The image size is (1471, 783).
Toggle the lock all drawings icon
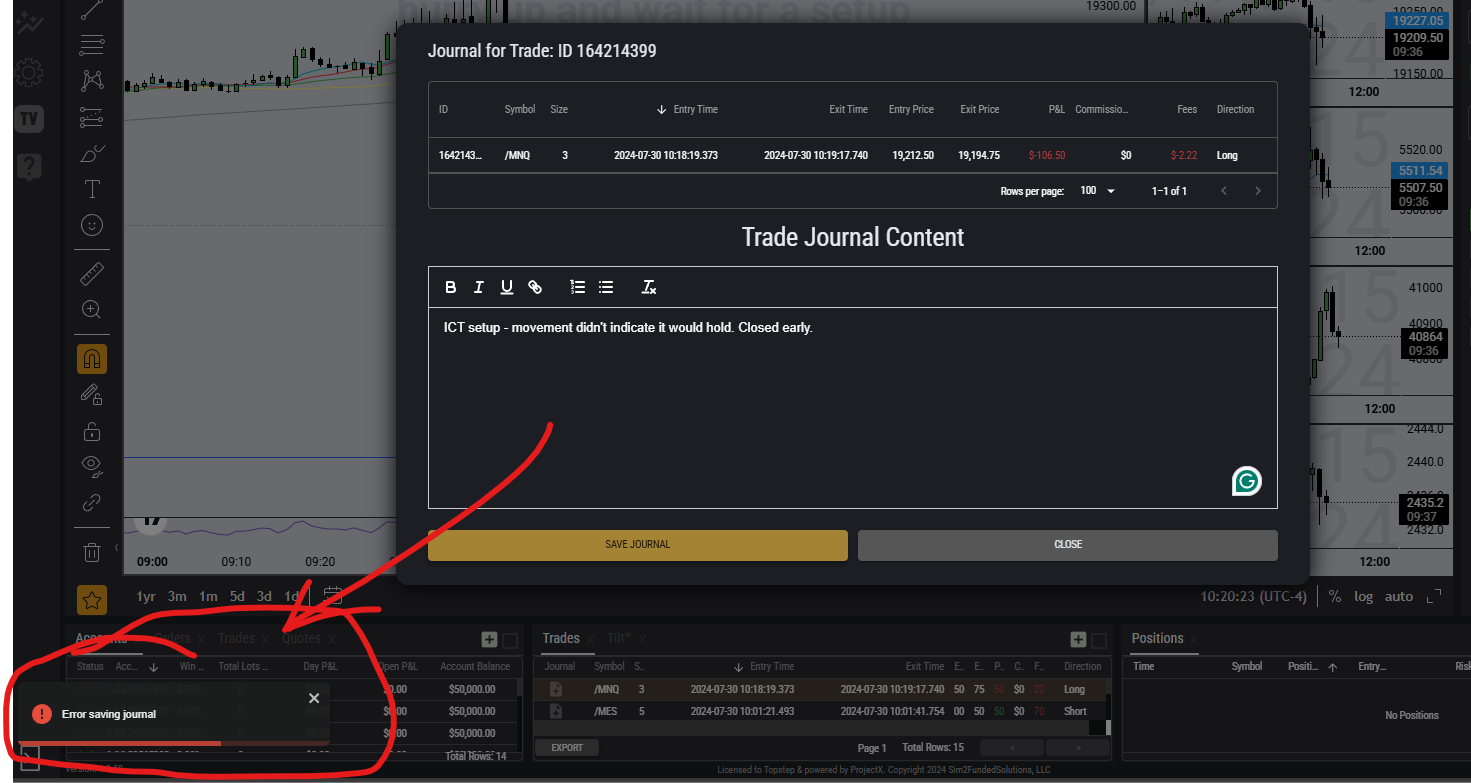coord(91,431)
